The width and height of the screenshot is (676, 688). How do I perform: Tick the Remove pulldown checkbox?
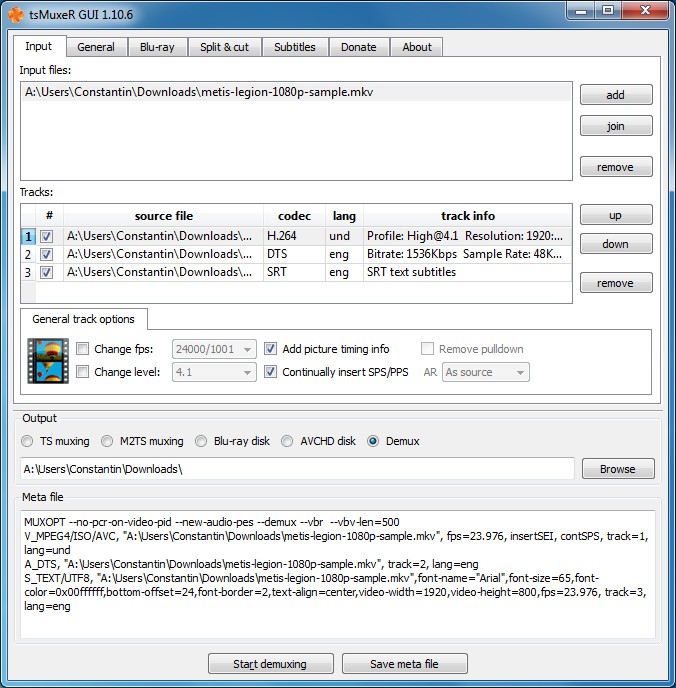tap(427, 349)
